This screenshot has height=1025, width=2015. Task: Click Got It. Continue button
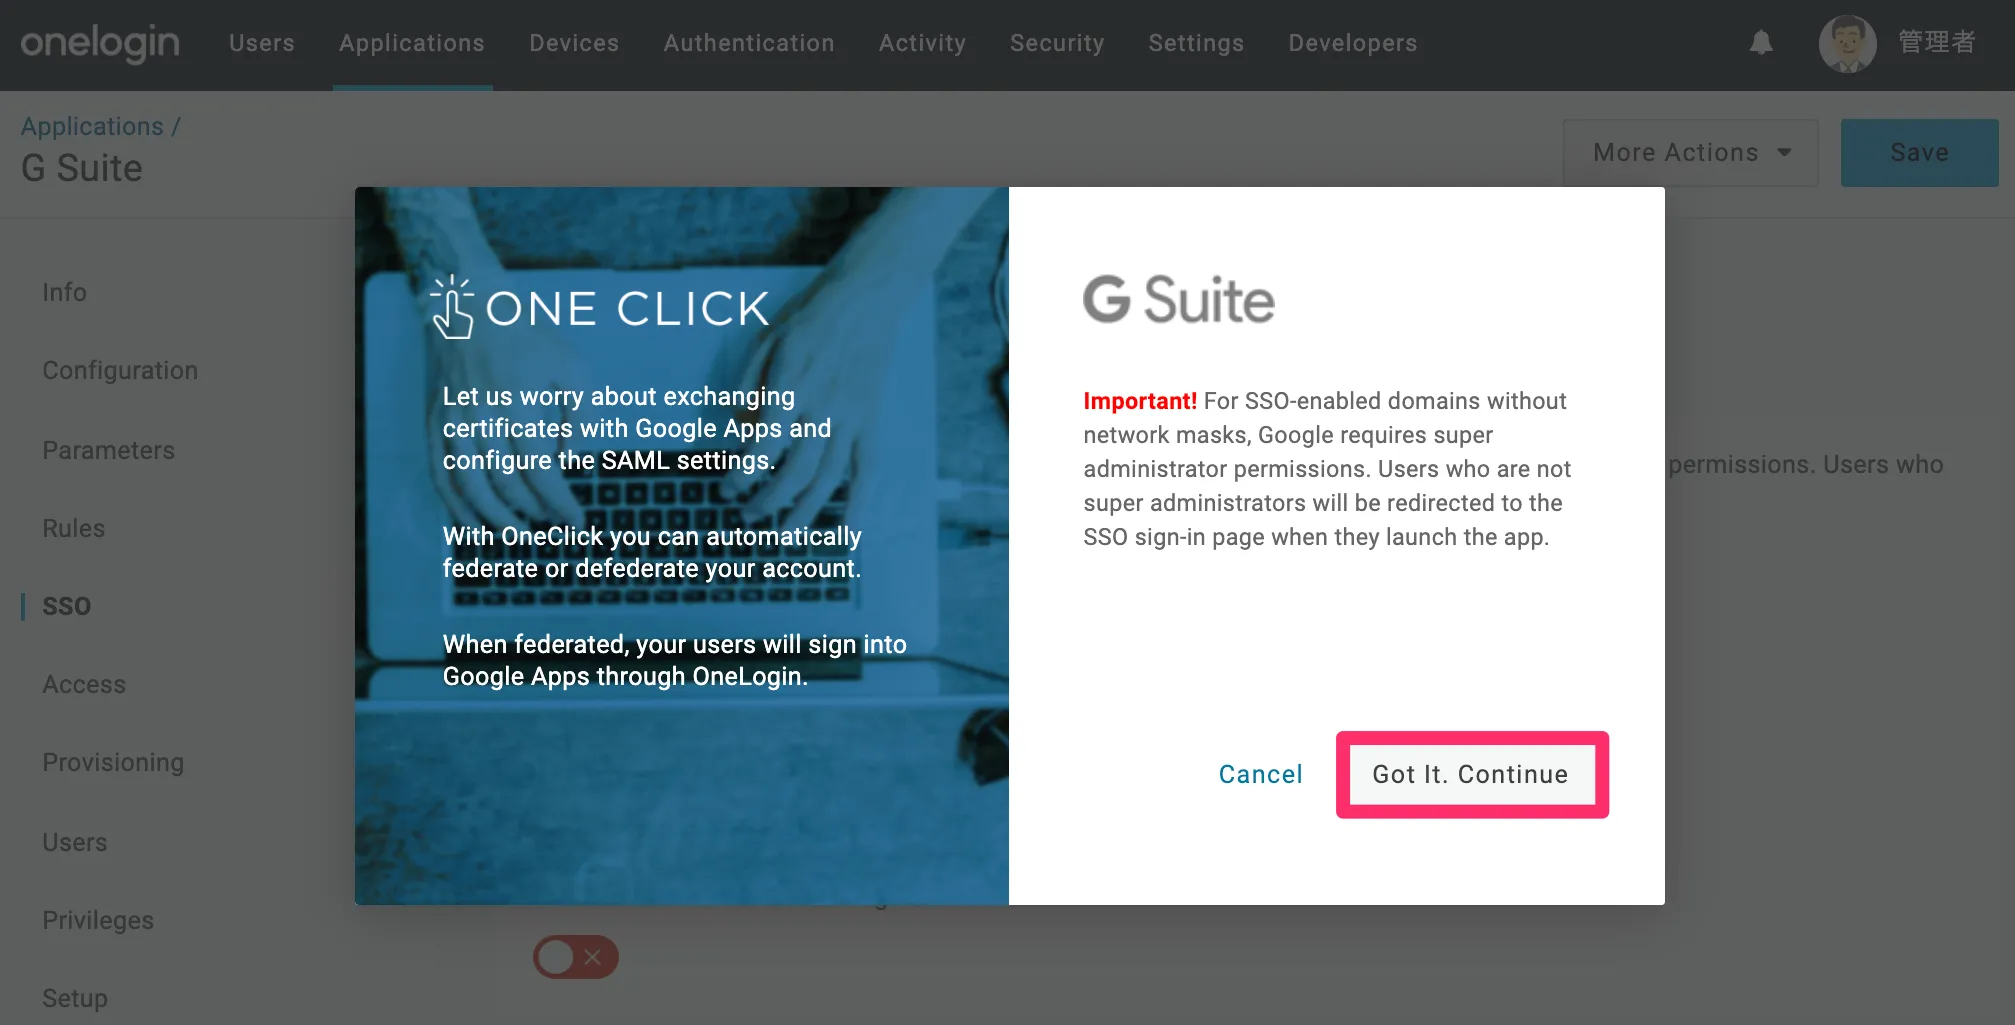pos(1471,775)
